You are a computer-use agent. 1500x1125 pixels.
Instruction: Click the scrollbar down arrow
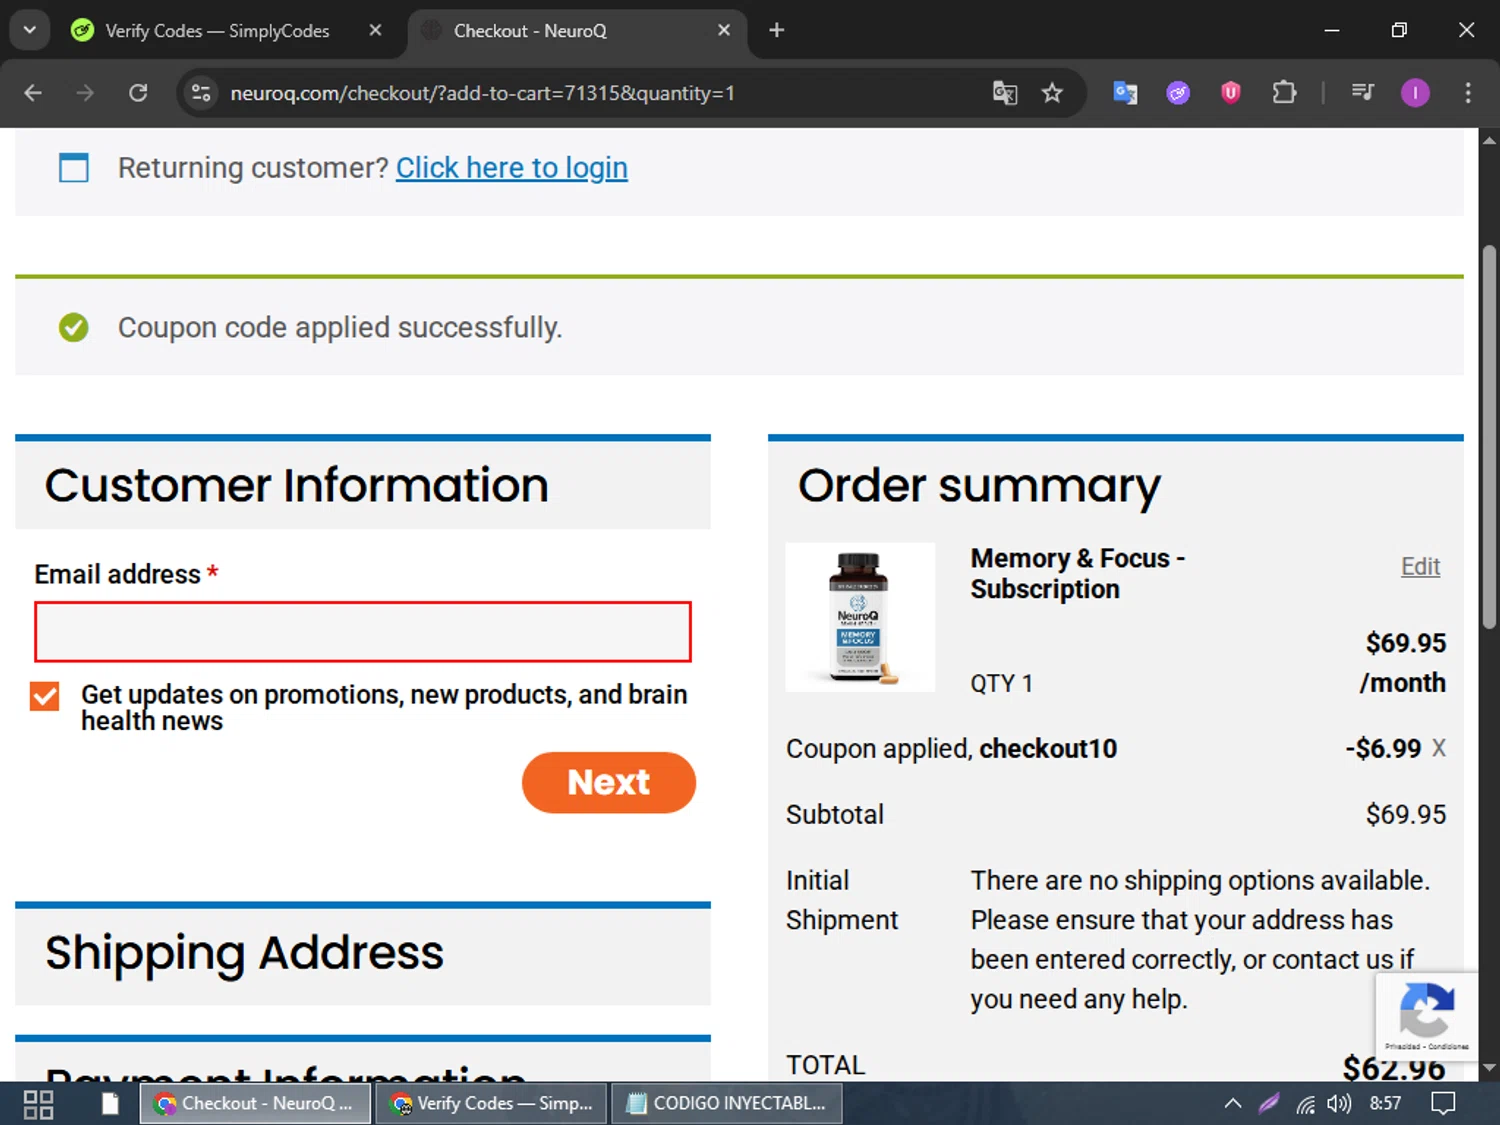tap(1489, 1068)
